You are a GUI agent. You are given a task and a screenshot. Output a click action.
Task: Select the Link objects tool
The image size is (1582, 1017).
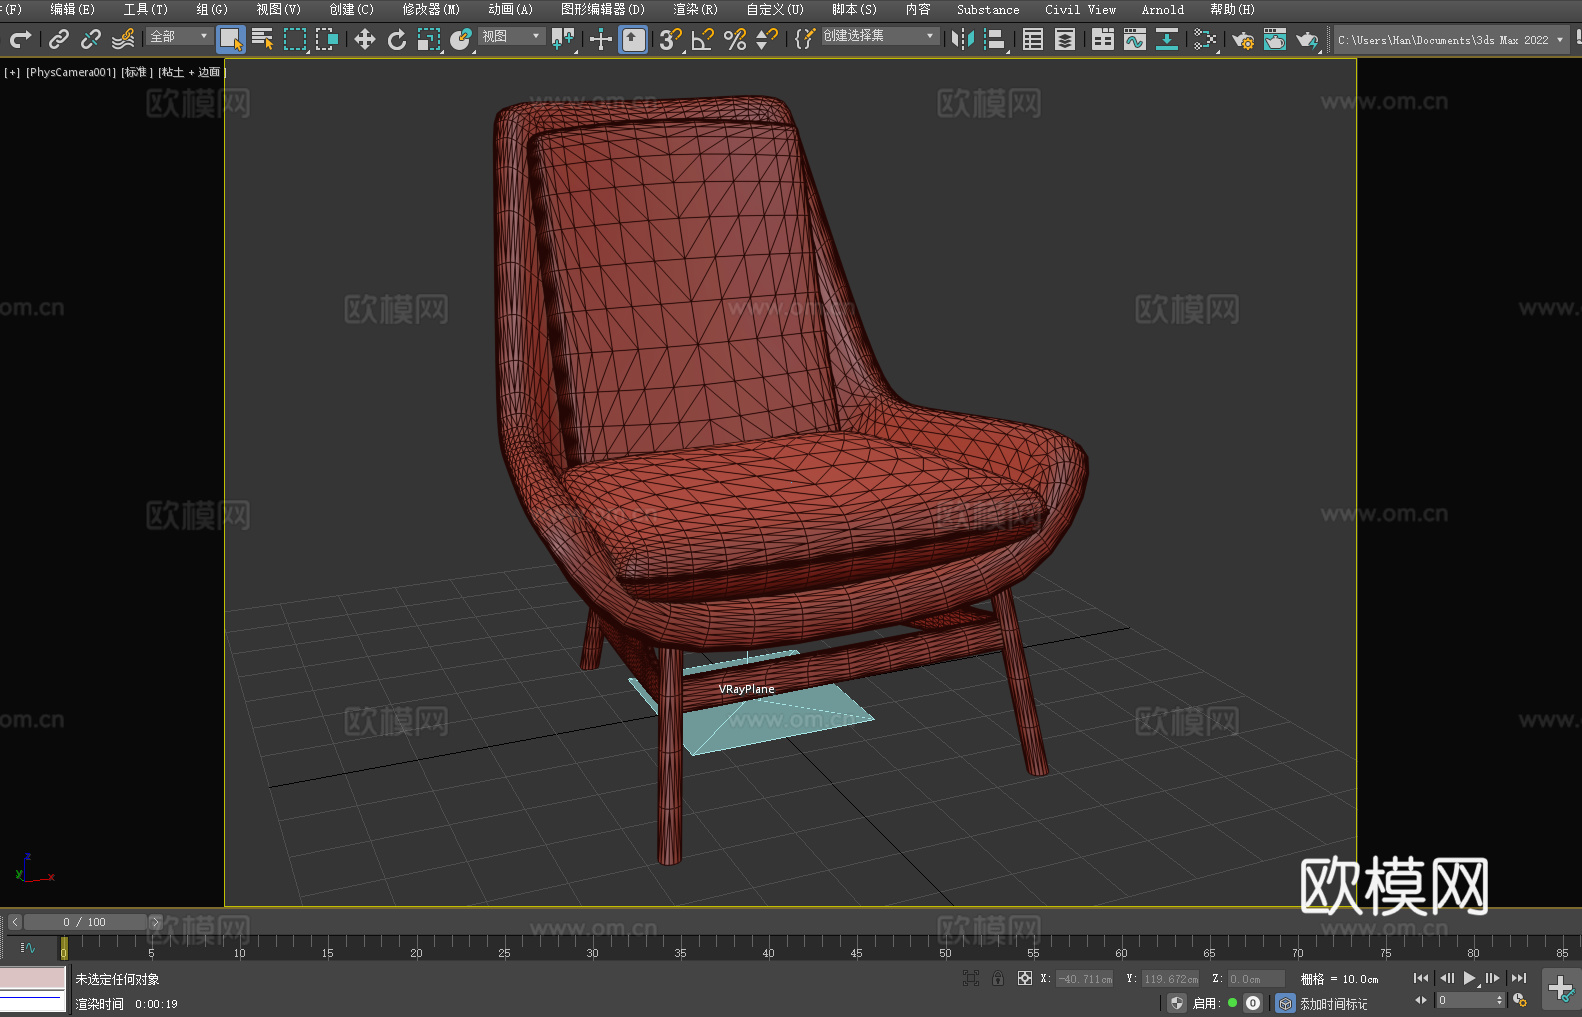coord(59,39)
